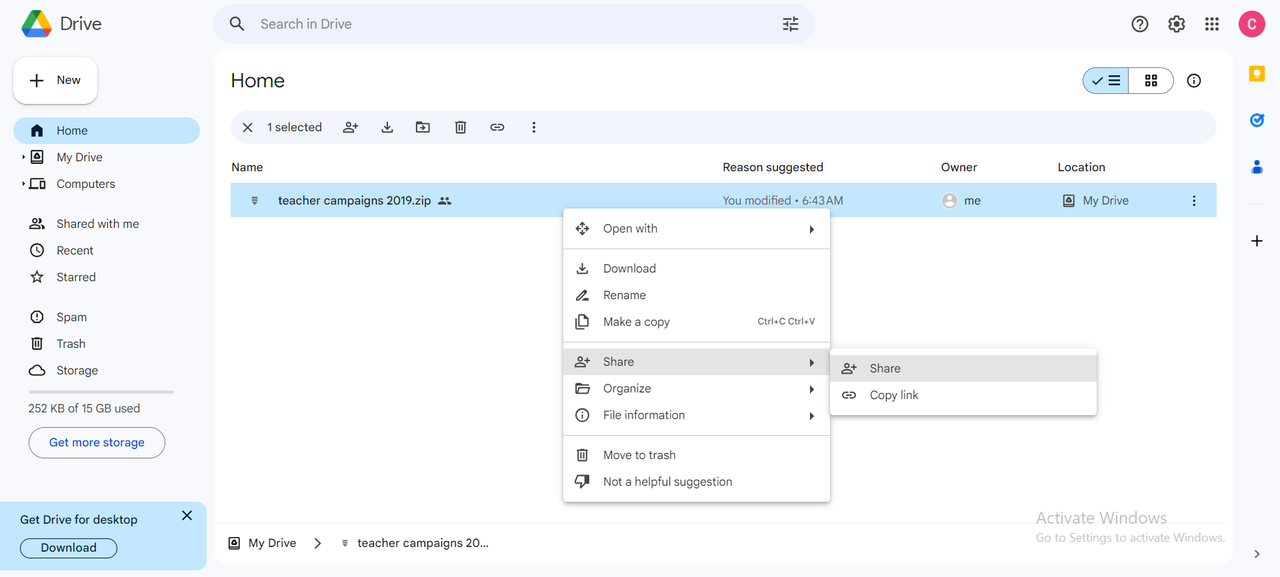Click Get more storage button
1280x577 pixels.
[x=97, y=443]
